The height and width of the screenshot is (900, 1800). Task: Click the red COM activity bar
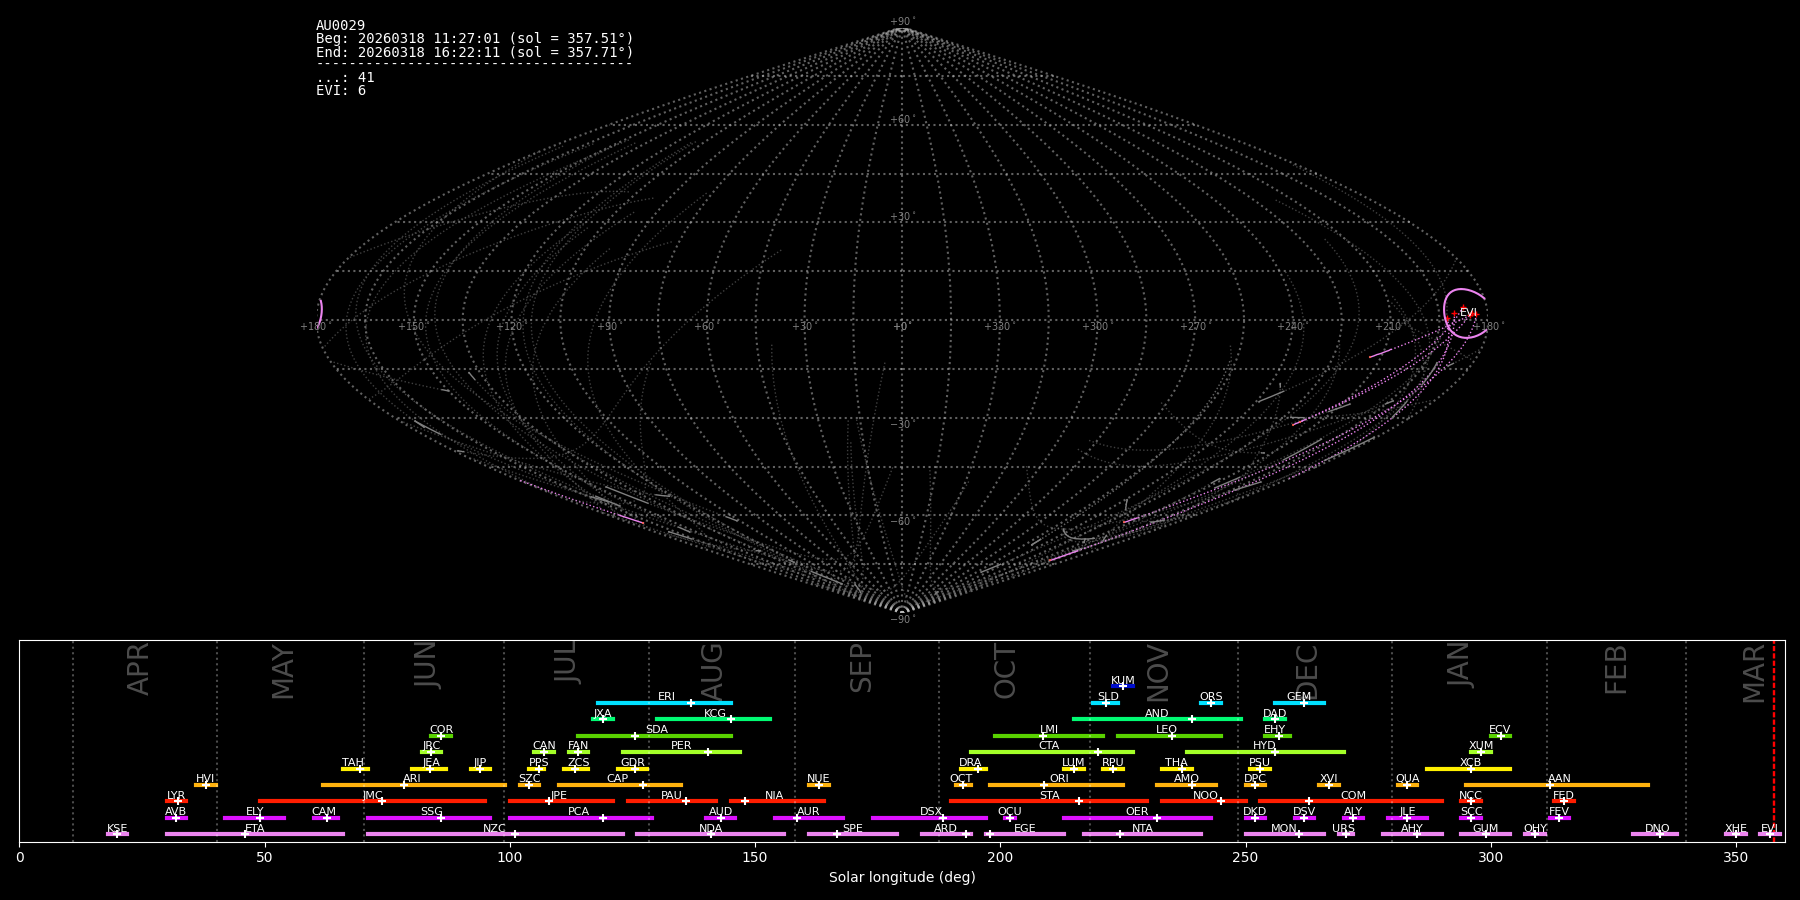1351,801
